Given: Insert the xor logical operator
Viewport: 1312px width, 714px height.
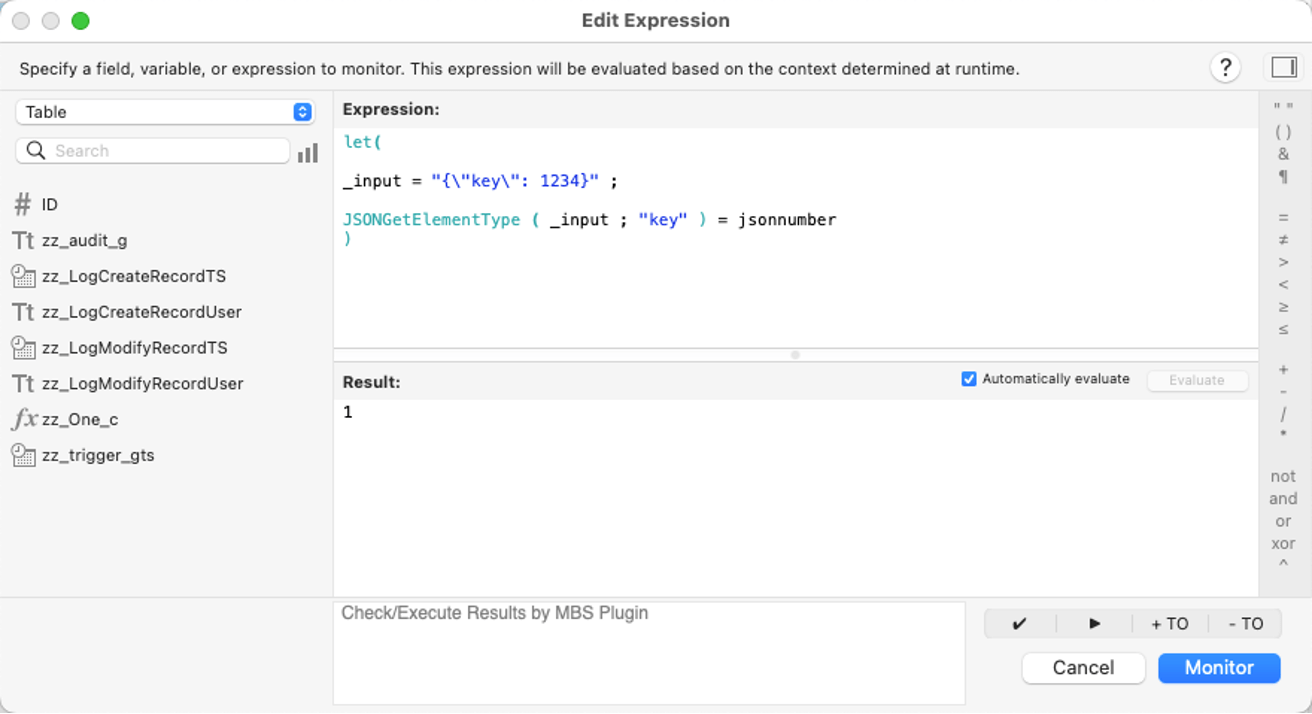Looking at the screenshot, I should coord(1283,544).
